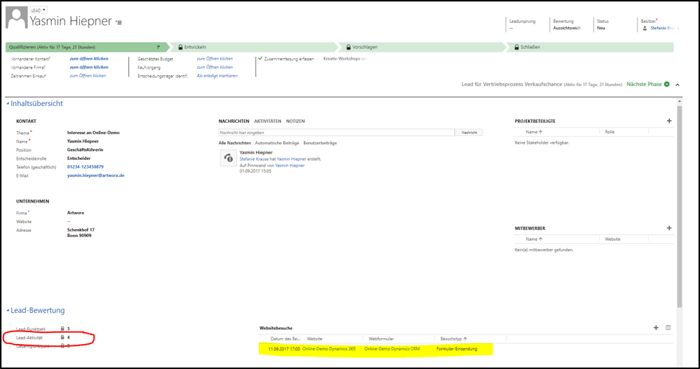
Task: Click the Formular-Einsendung cell
Action: pyautogui.click(x=458, y=349)
